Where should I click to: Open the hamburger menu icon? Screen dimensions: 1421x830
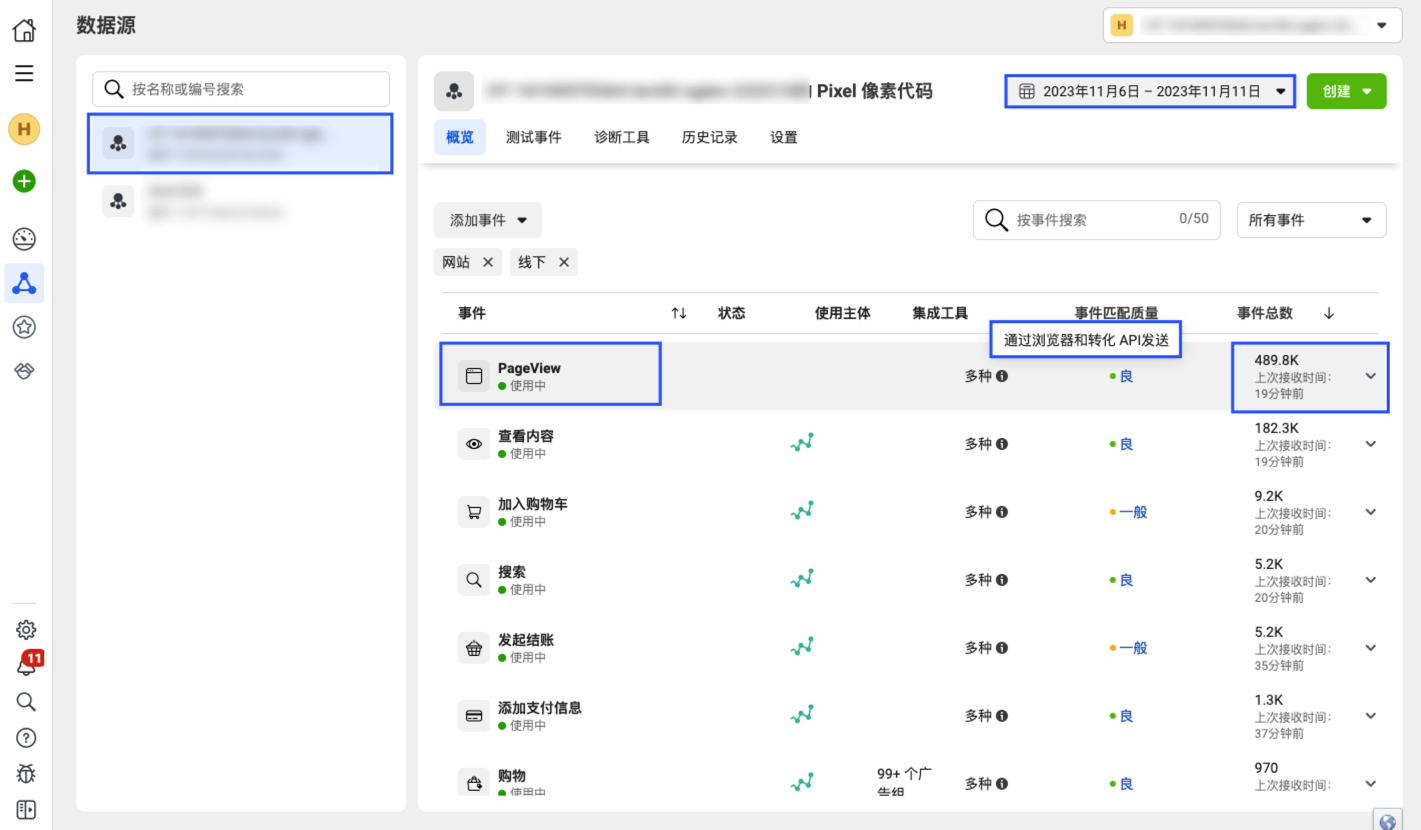click(24, 73)
